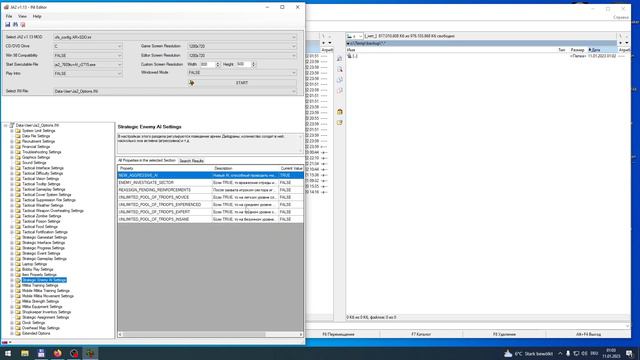Open the CD/DVD Drive dropdown
The height and width of the screenshot is (360, 640).
coord(87,46)
